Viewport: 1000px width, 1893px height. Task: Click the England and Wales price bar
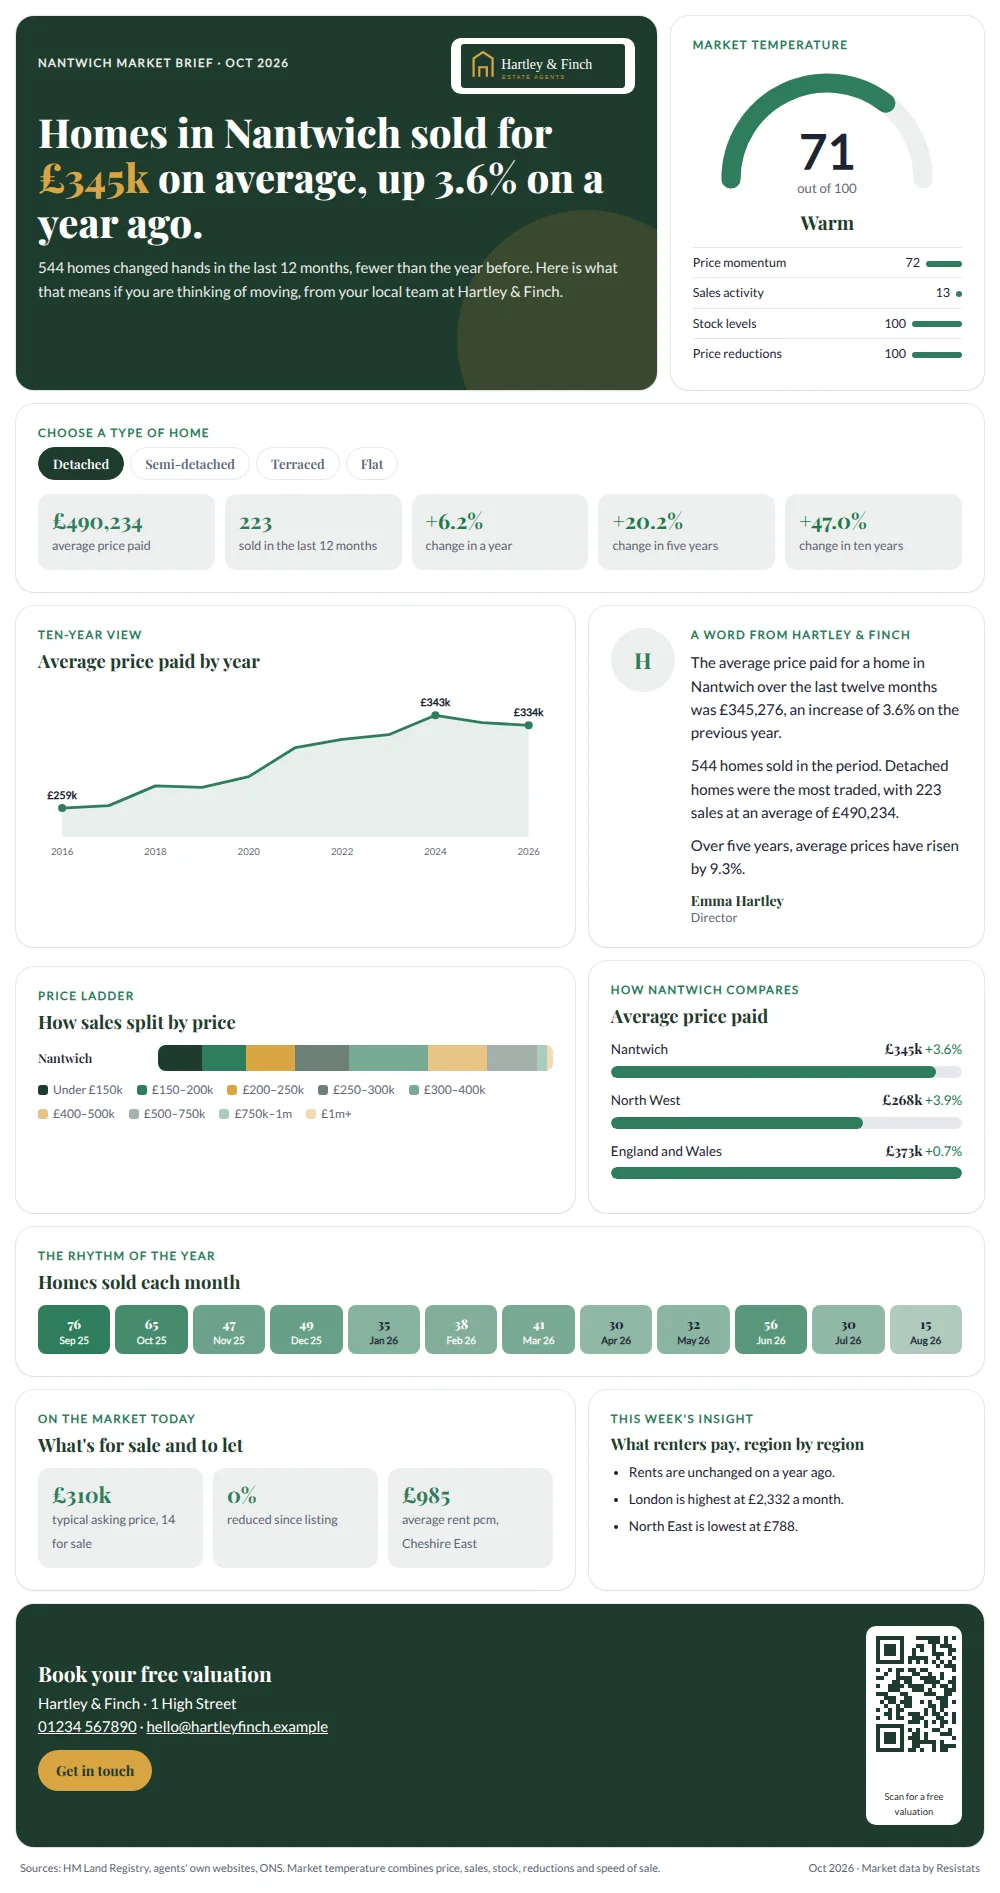[786, 1174]
